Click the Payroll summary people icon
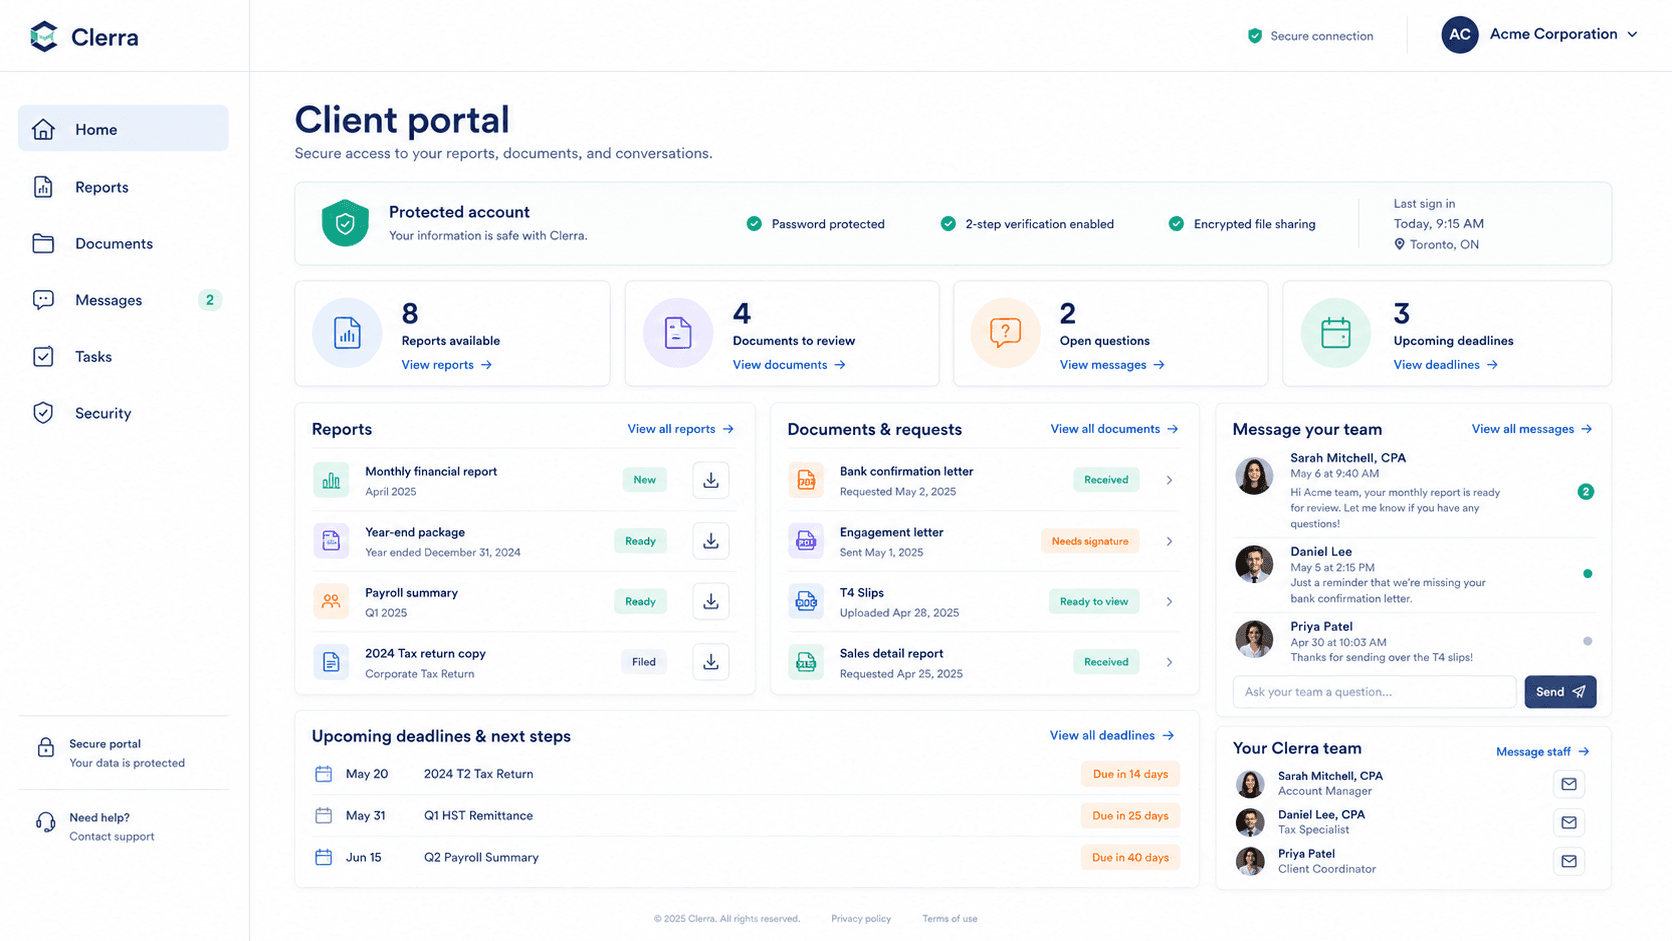The height and width of the screenshot is (941, 1672). (x=331, y=601)
